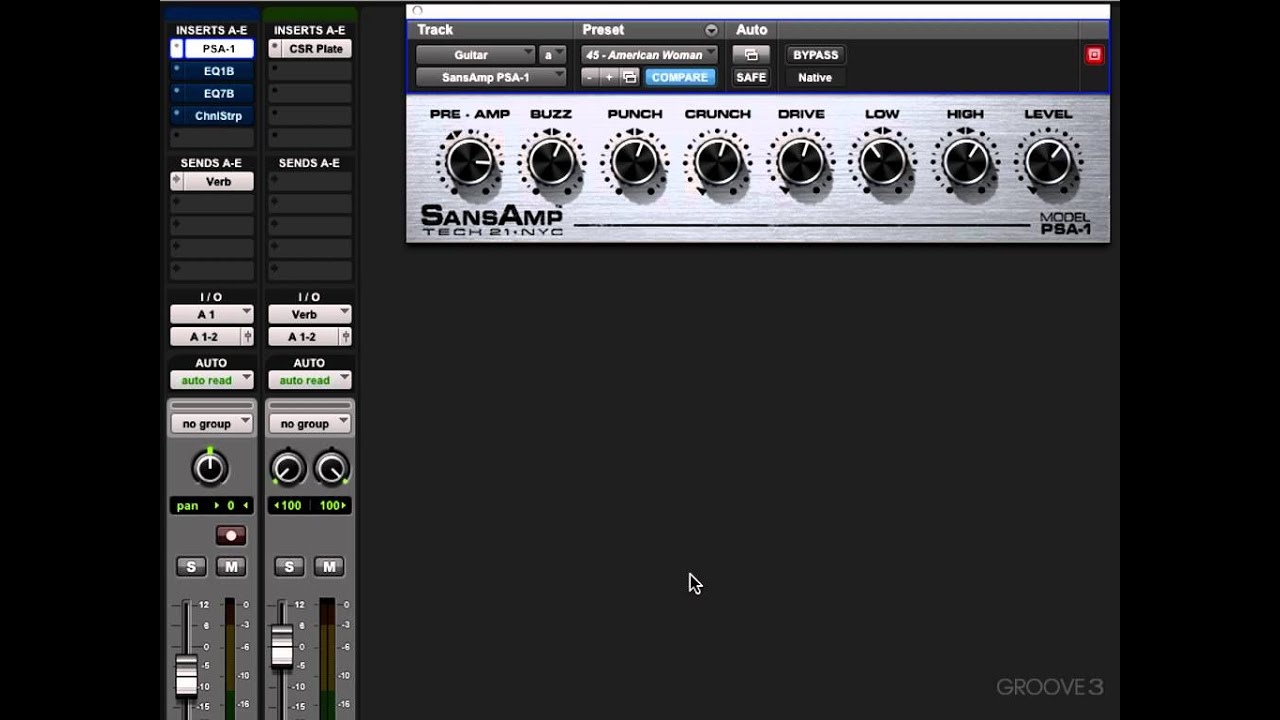This screenshot has height=720, width=1280.
Task: Open second track A 1-2 output selector
Action: click(303, 337)
